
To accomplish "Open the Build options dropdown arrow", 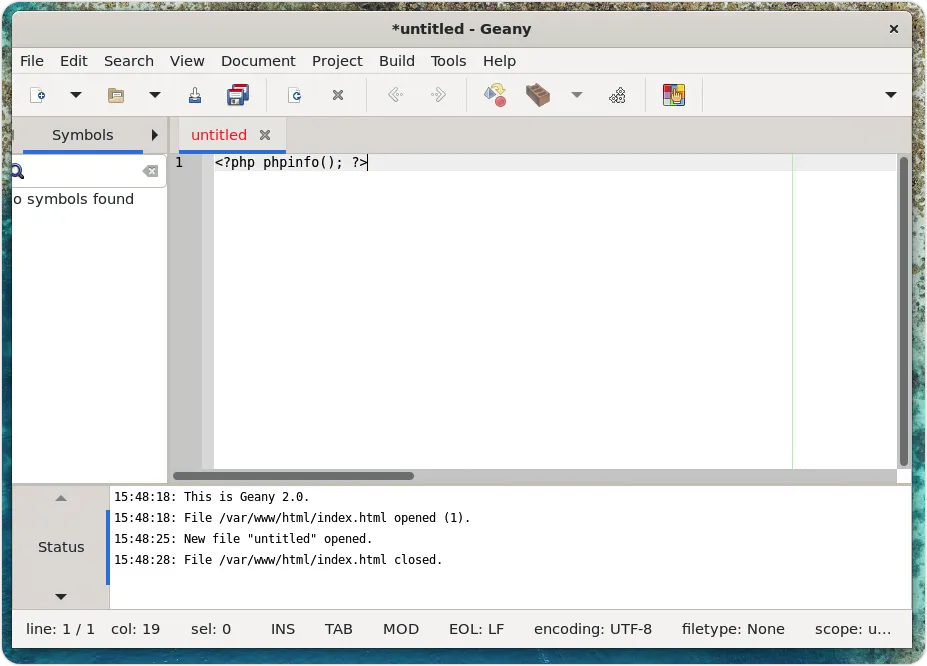I will click(577, 95).
